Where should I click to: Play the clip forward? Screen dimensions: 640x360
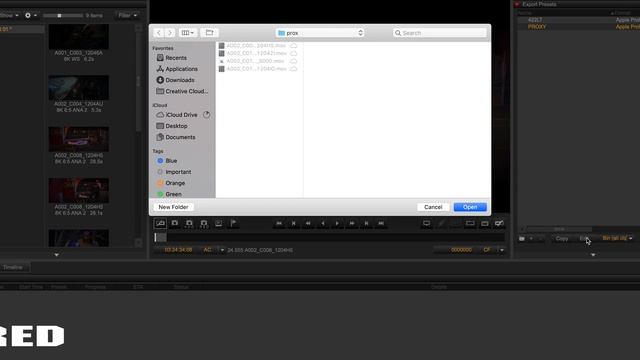[337, 223]
